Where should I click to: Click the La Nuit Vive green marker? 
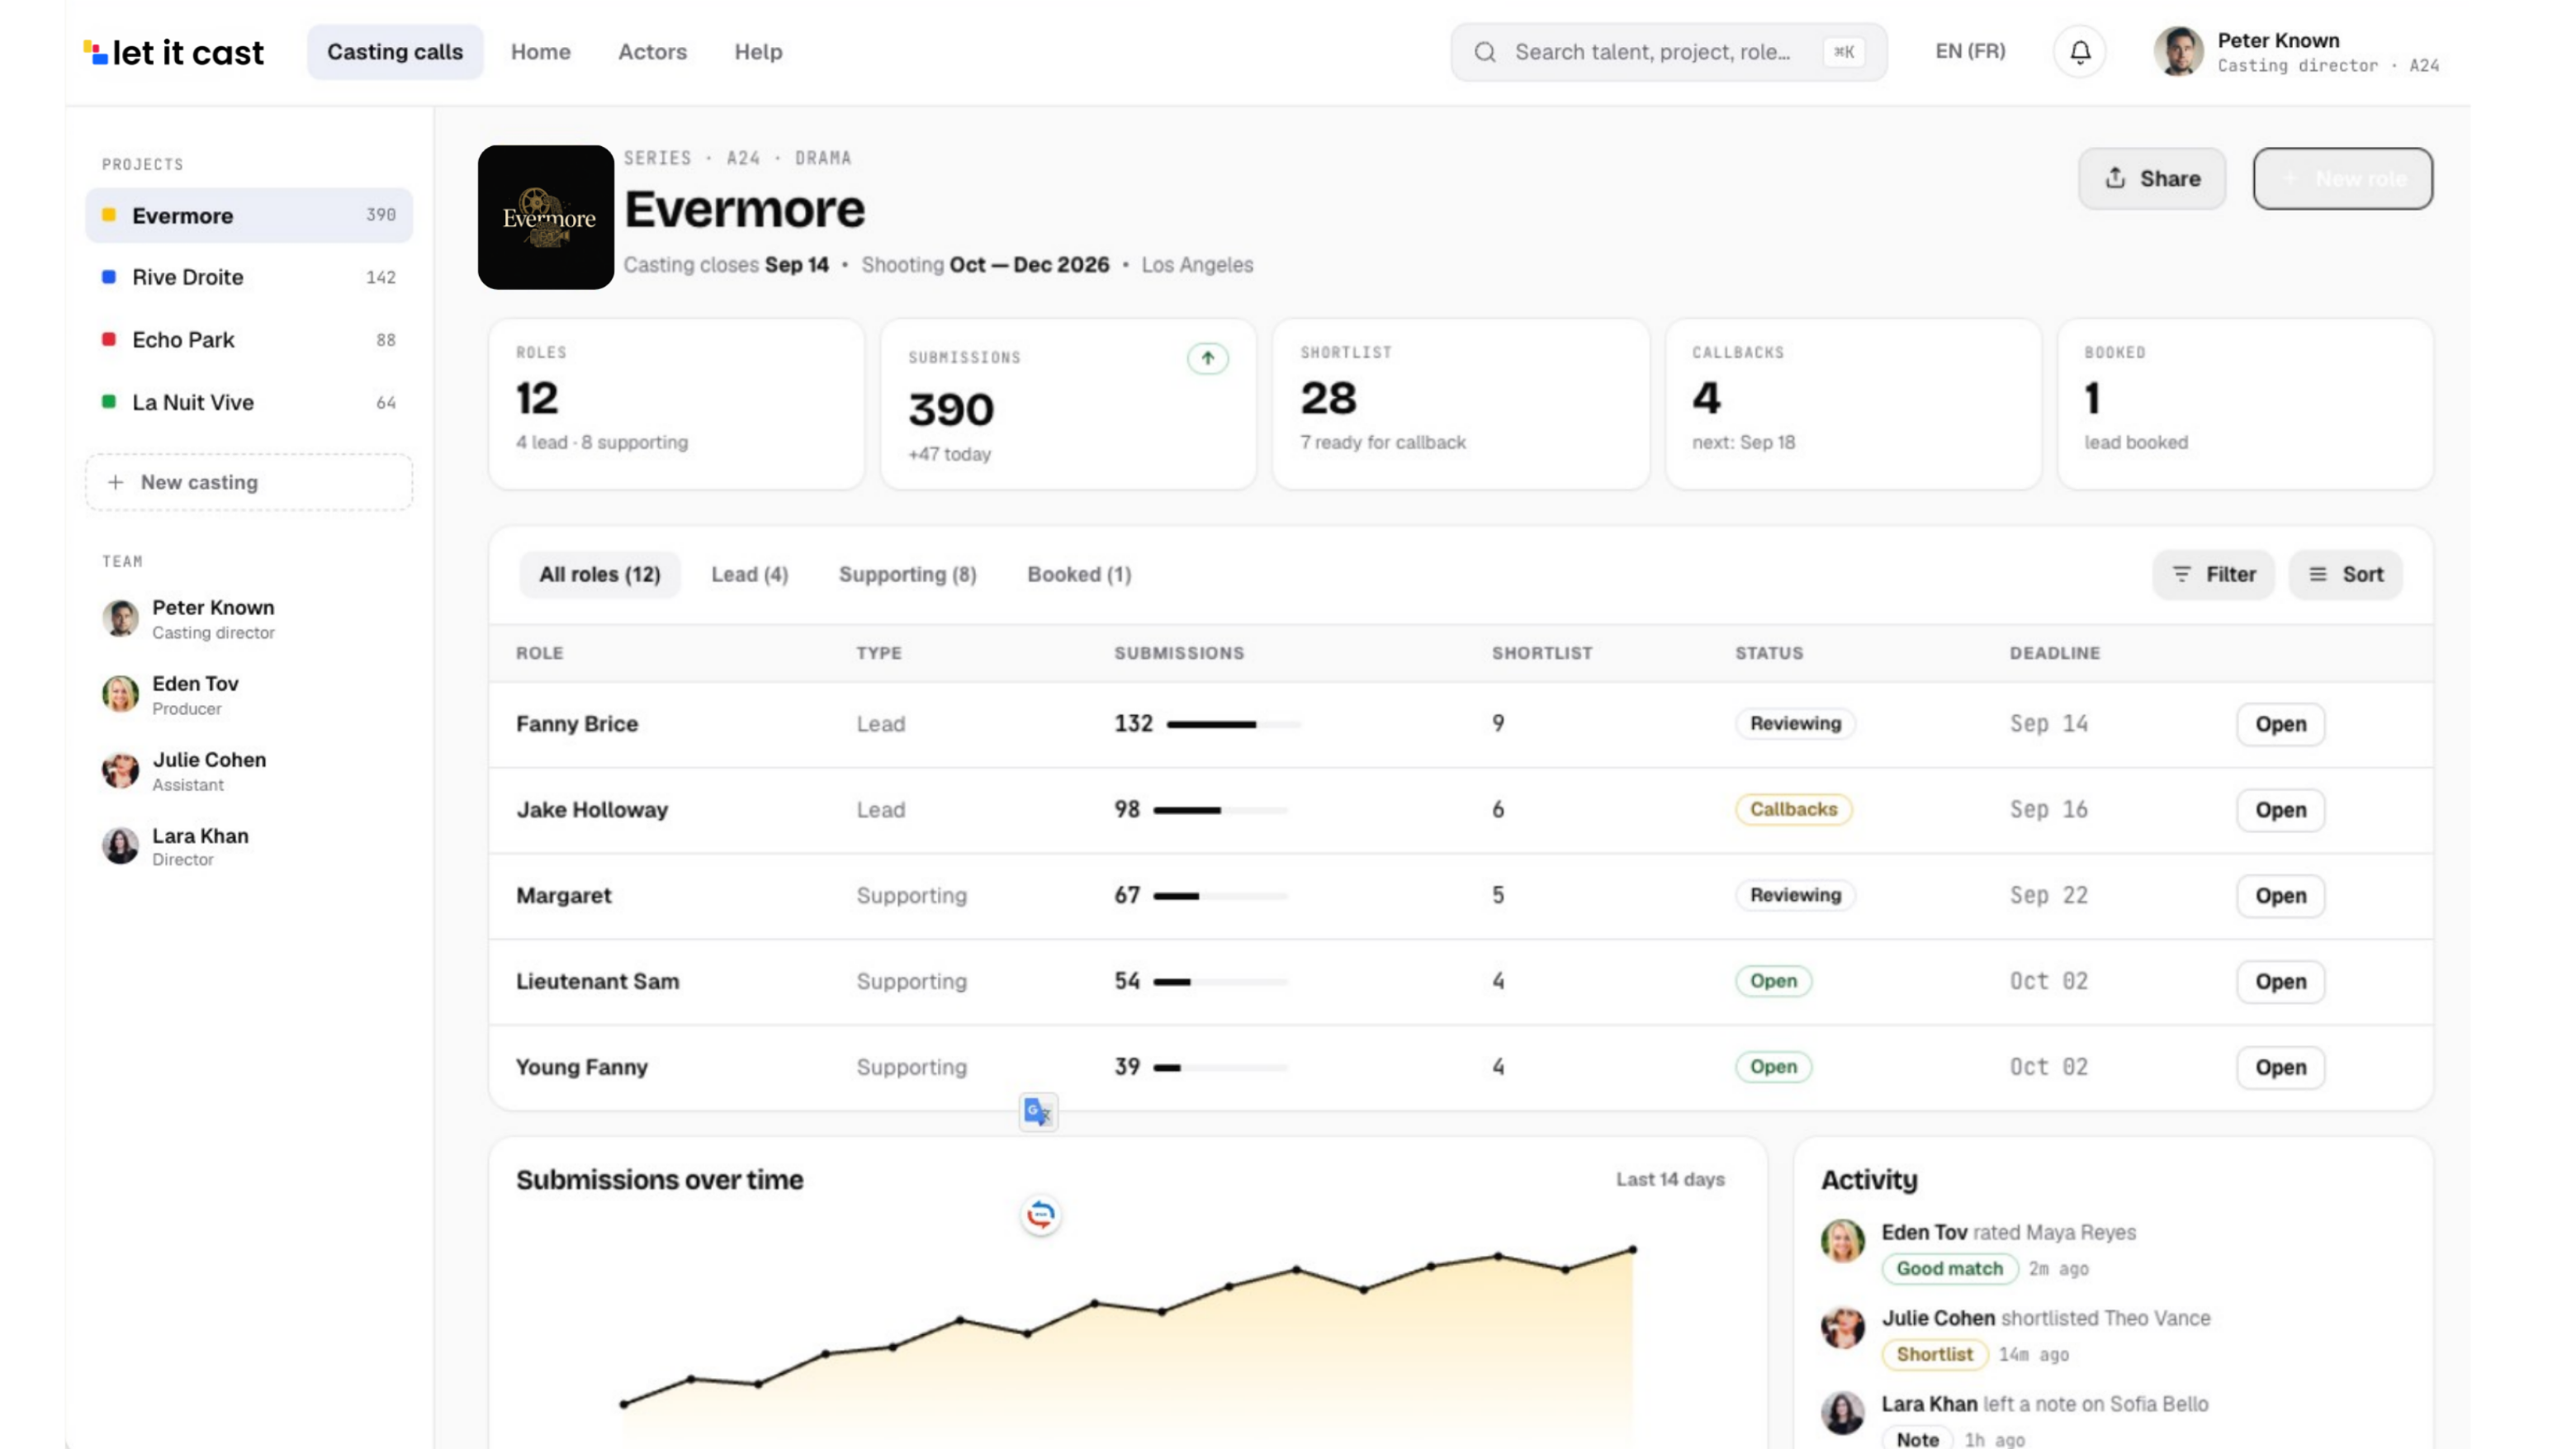[x=109, y=402]
